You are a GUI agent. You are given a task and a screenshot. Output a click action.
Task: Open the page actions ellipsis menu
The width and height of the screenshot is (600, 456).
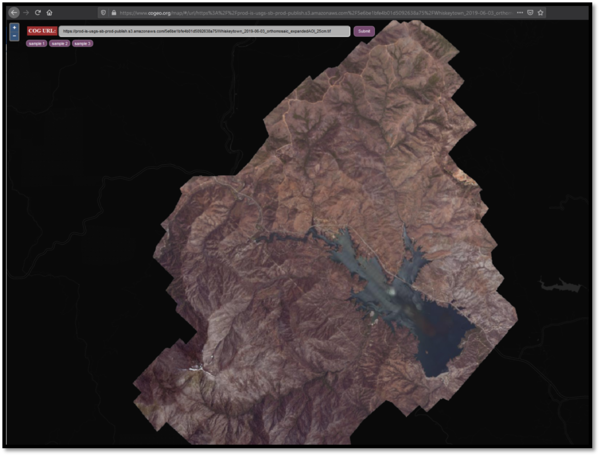(x=520, y=12)
